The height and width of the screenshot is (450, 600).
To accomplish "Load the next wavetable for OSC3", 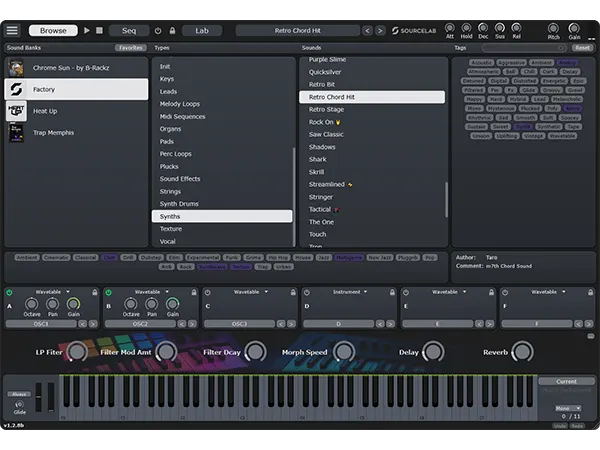I will click(291, 324).
